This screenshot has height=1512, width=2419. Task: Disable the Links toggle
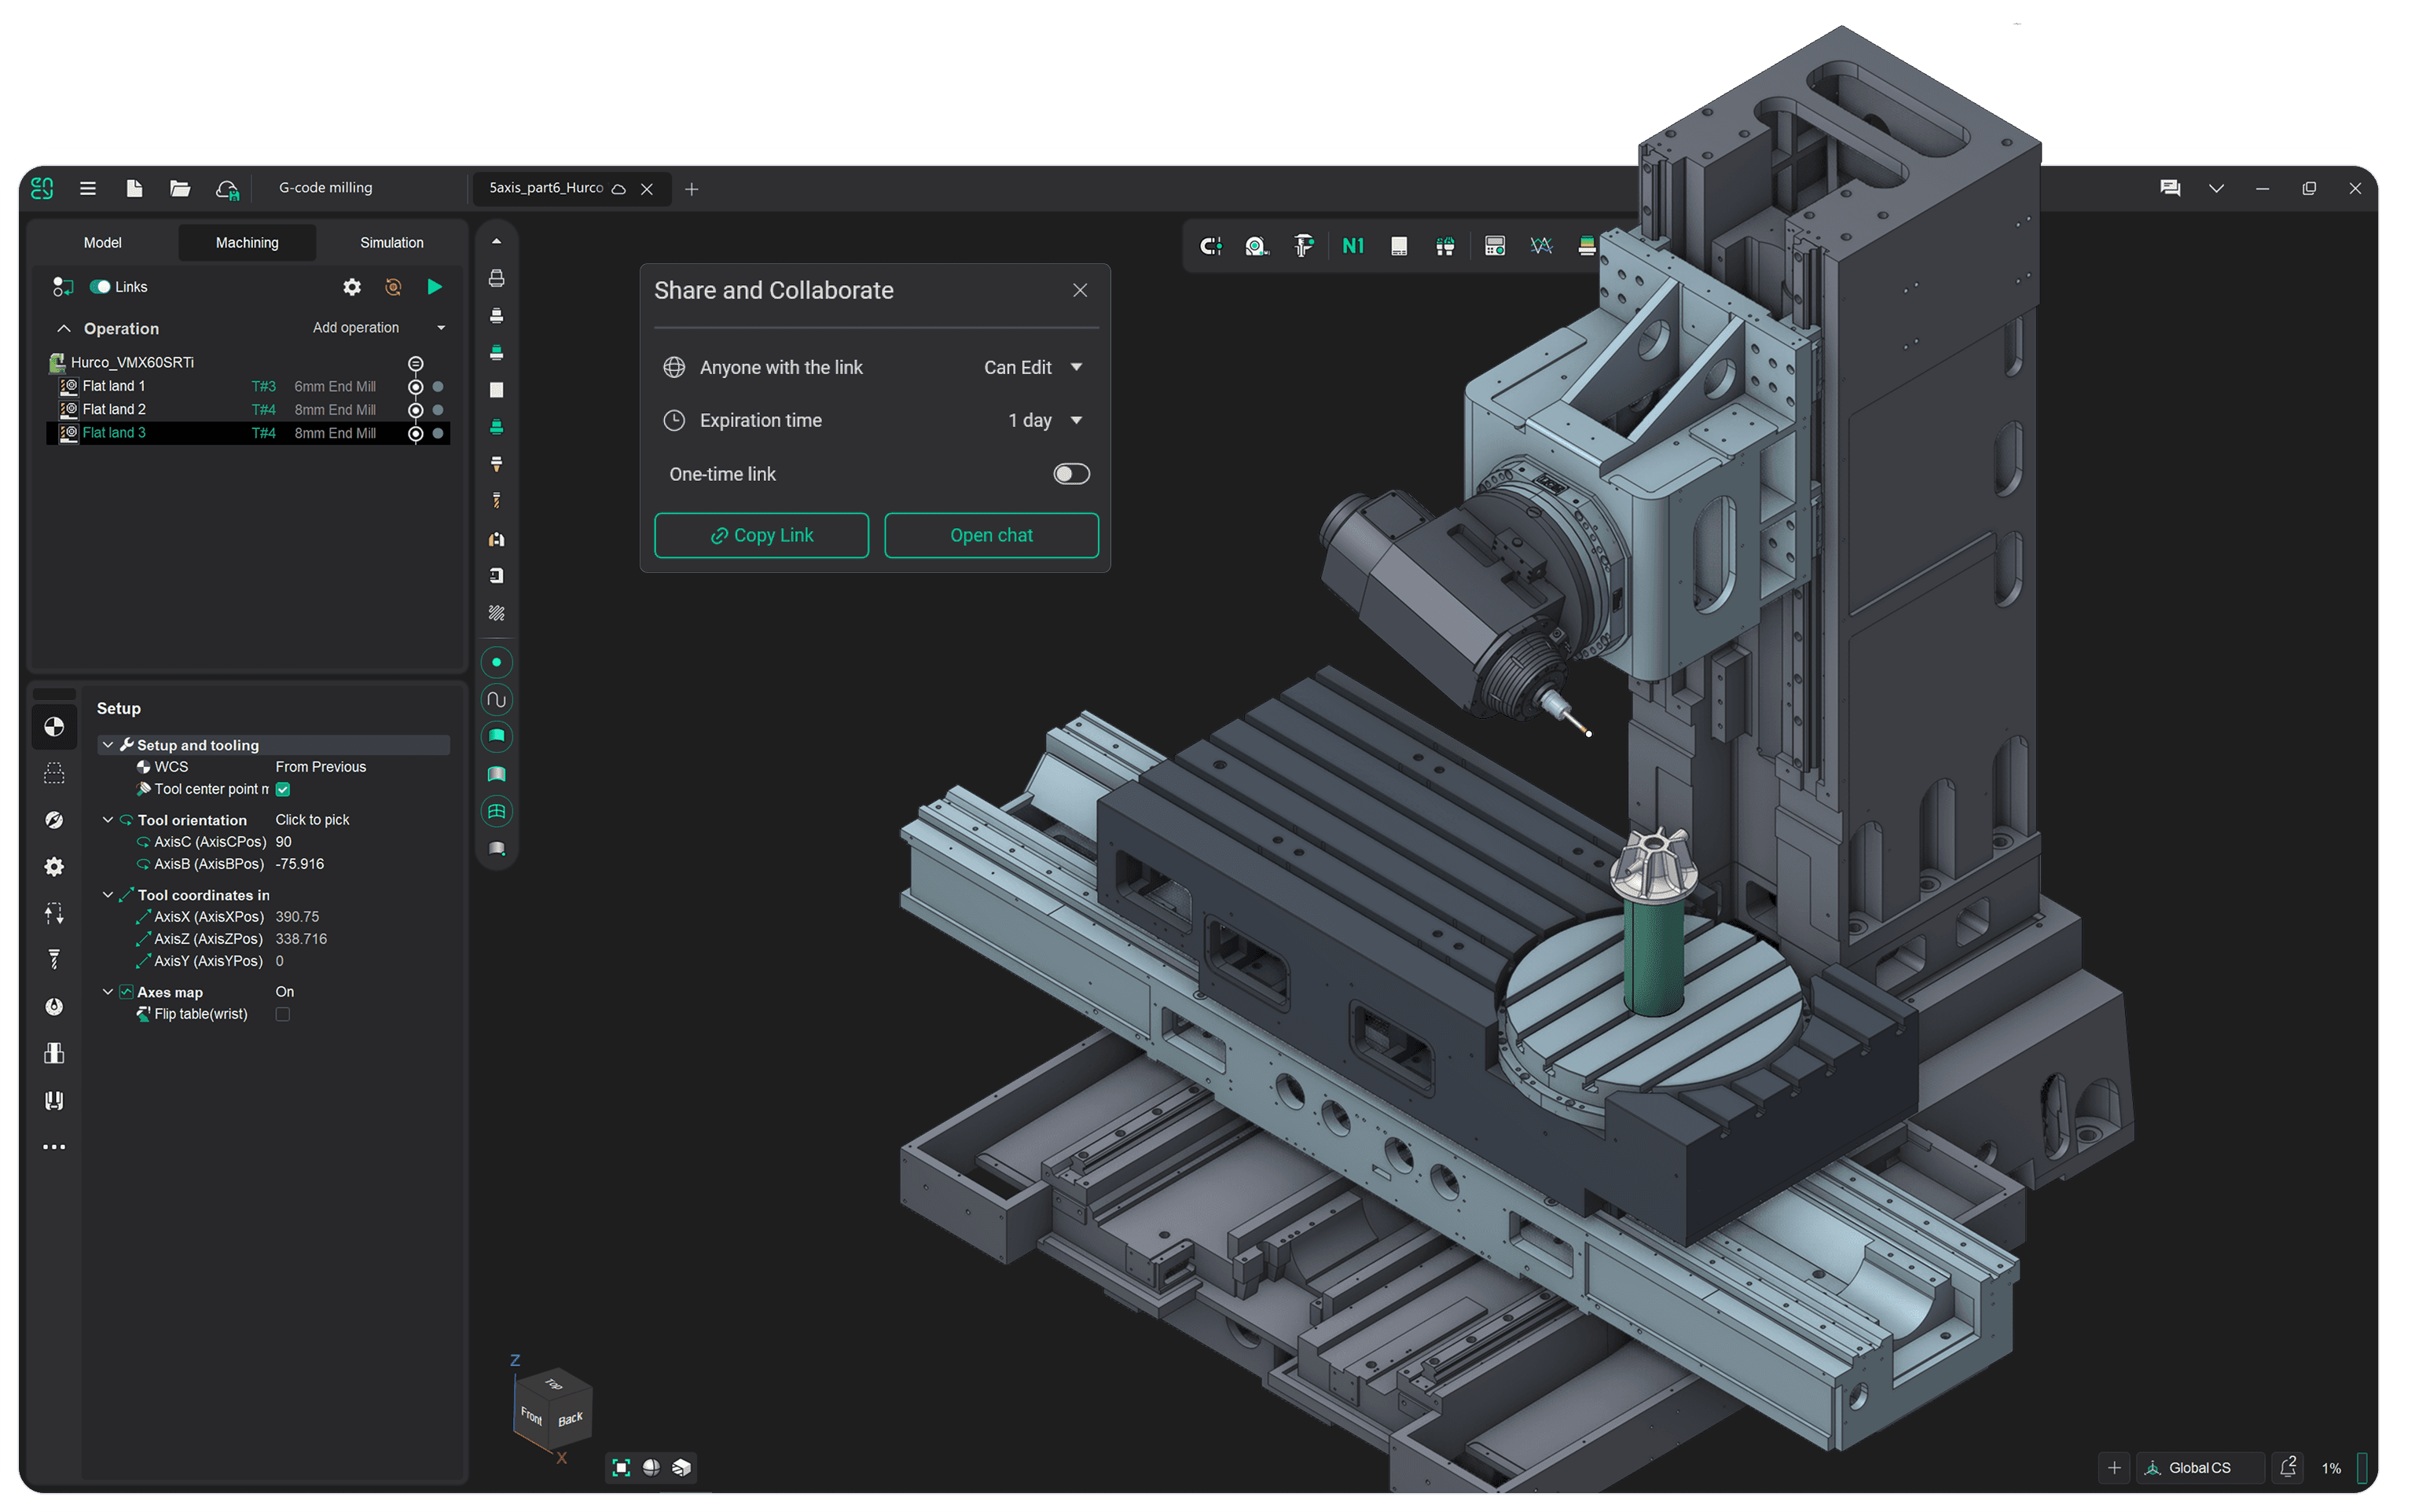point(101,287)
